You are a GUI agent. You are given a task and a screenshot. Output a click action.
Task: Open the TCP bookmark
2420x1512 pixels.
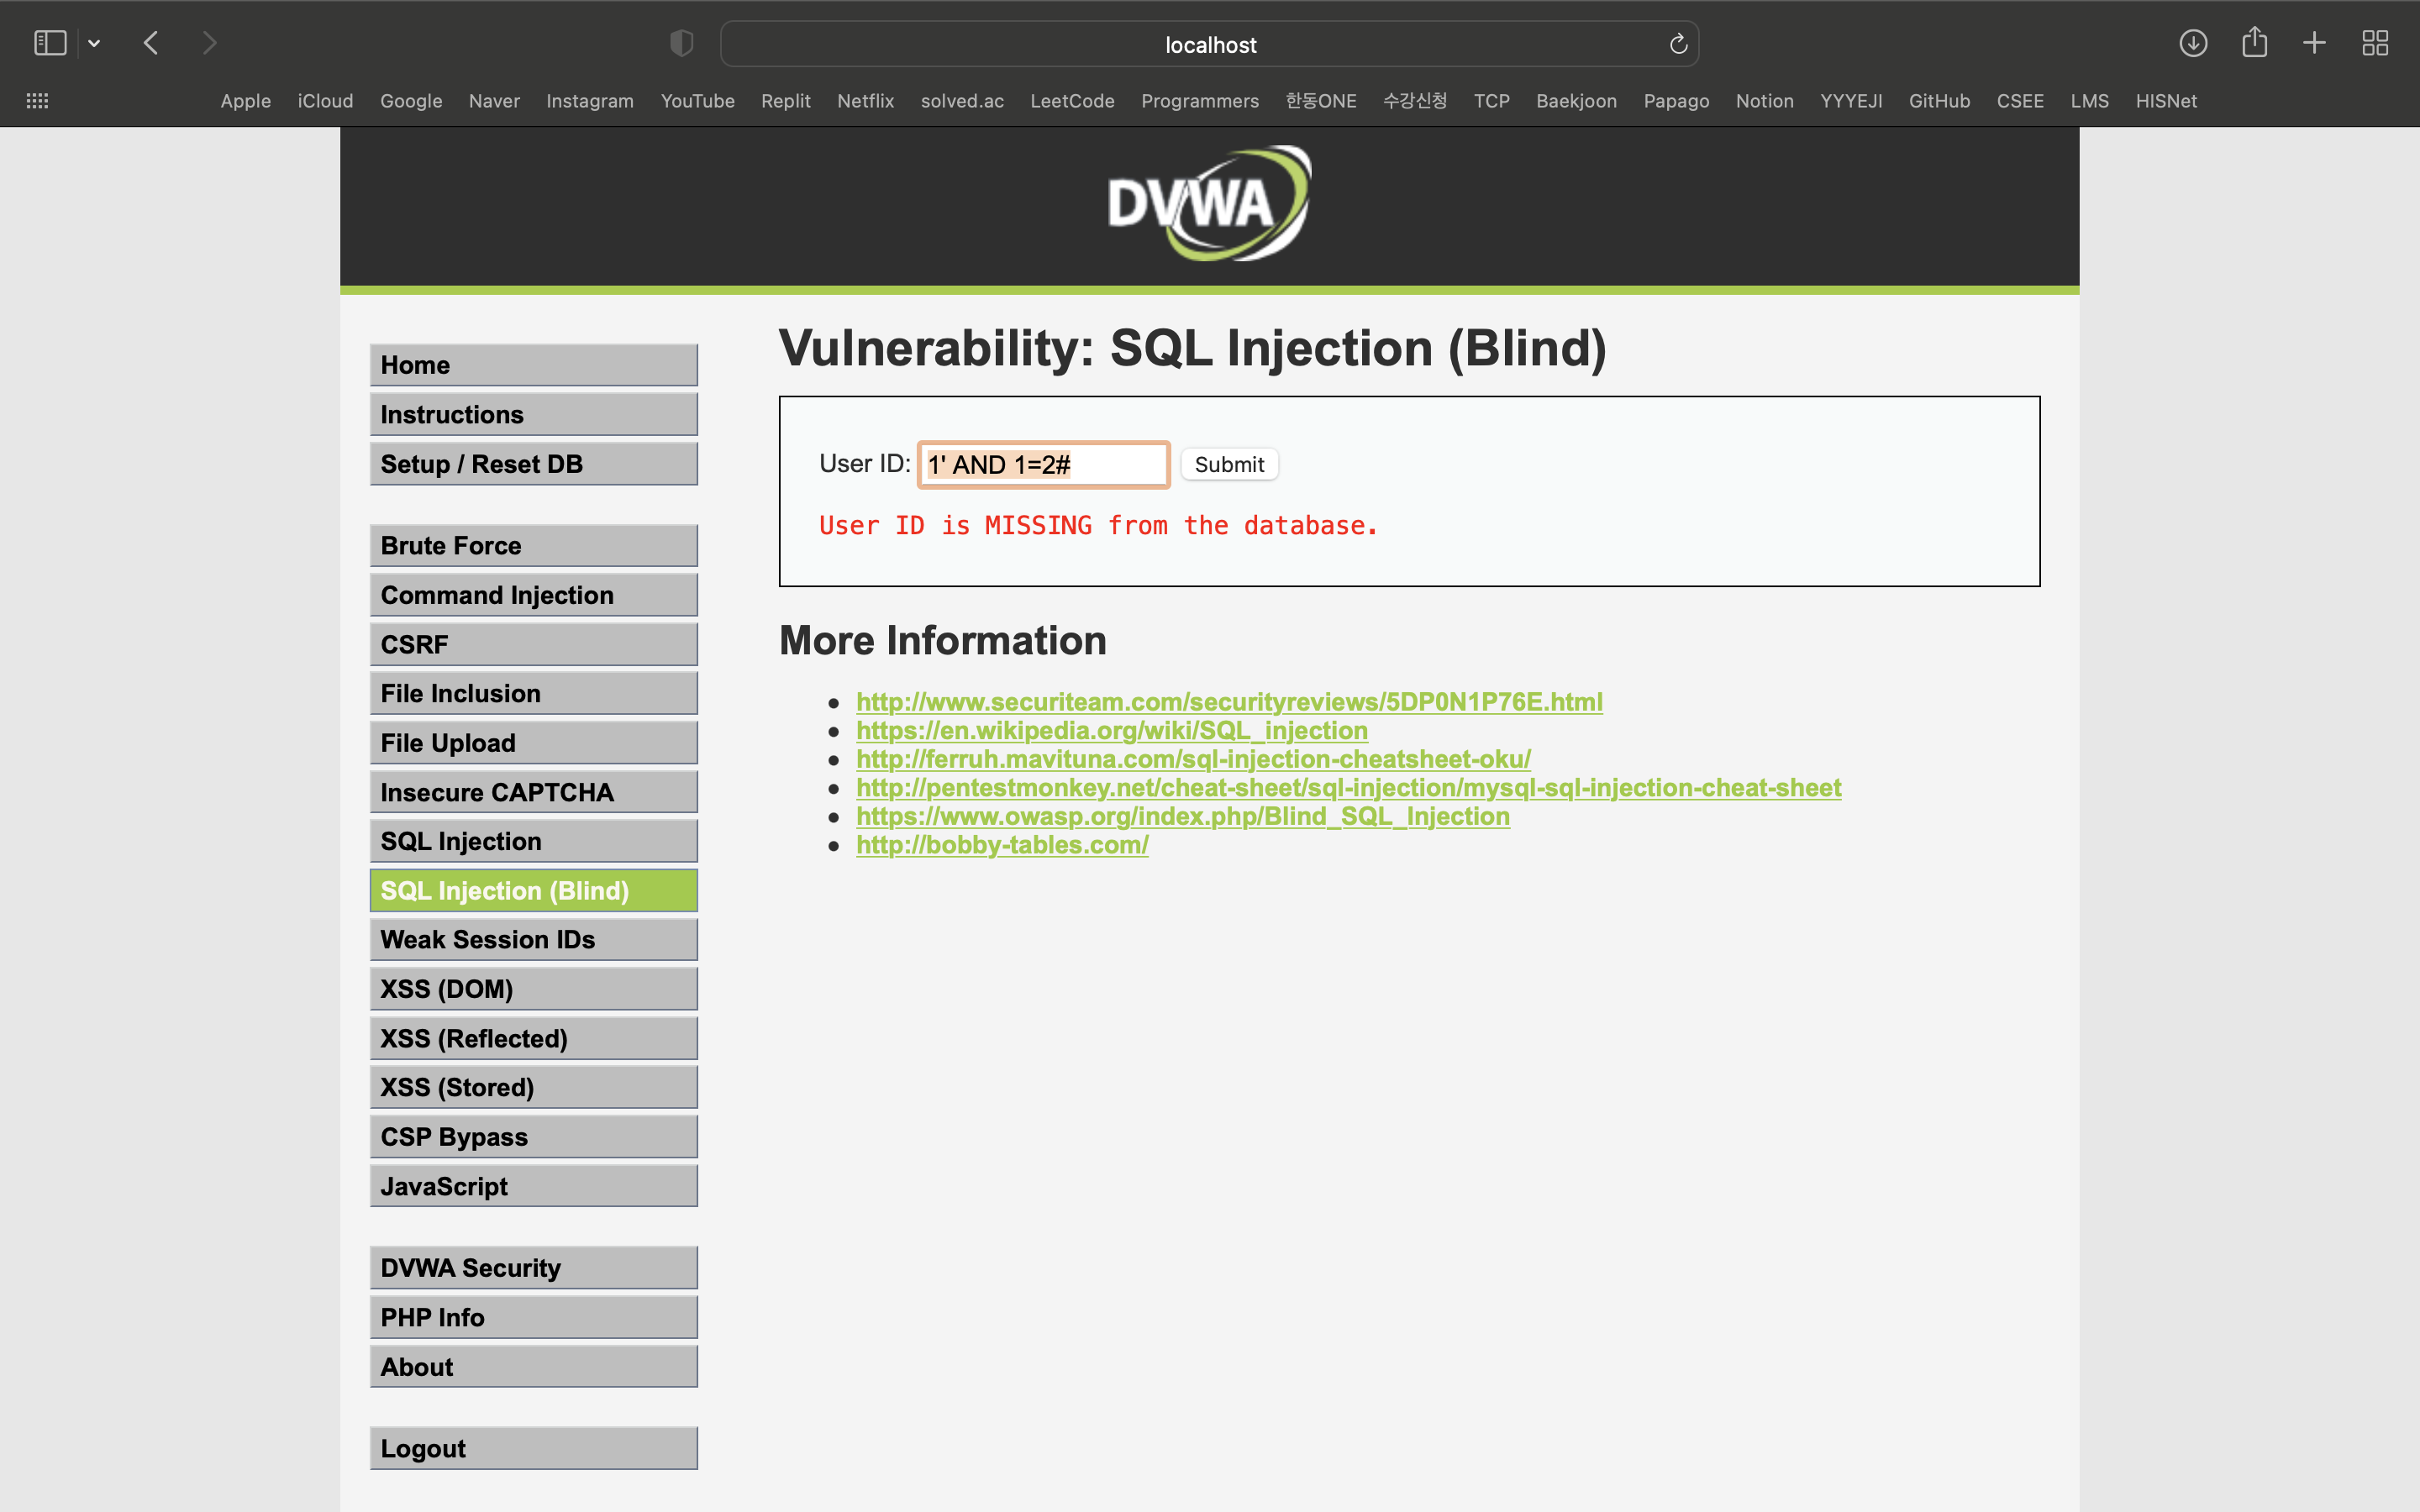point(1491,101)
